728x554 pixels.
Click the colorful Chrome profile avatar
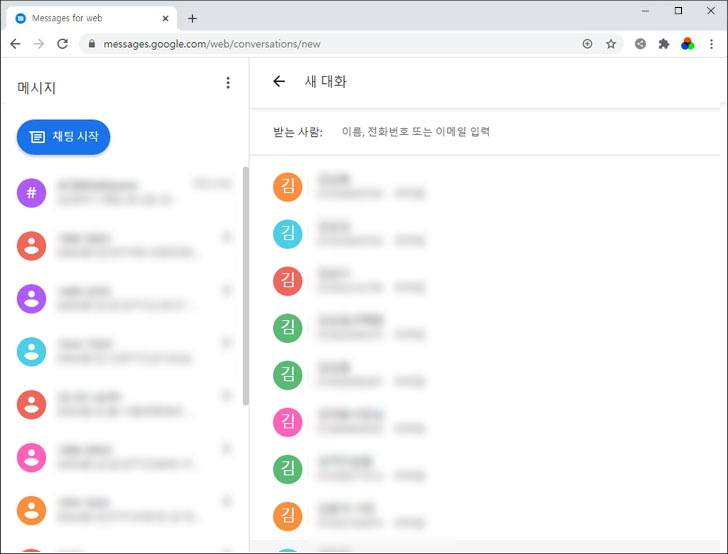point(688,44)
